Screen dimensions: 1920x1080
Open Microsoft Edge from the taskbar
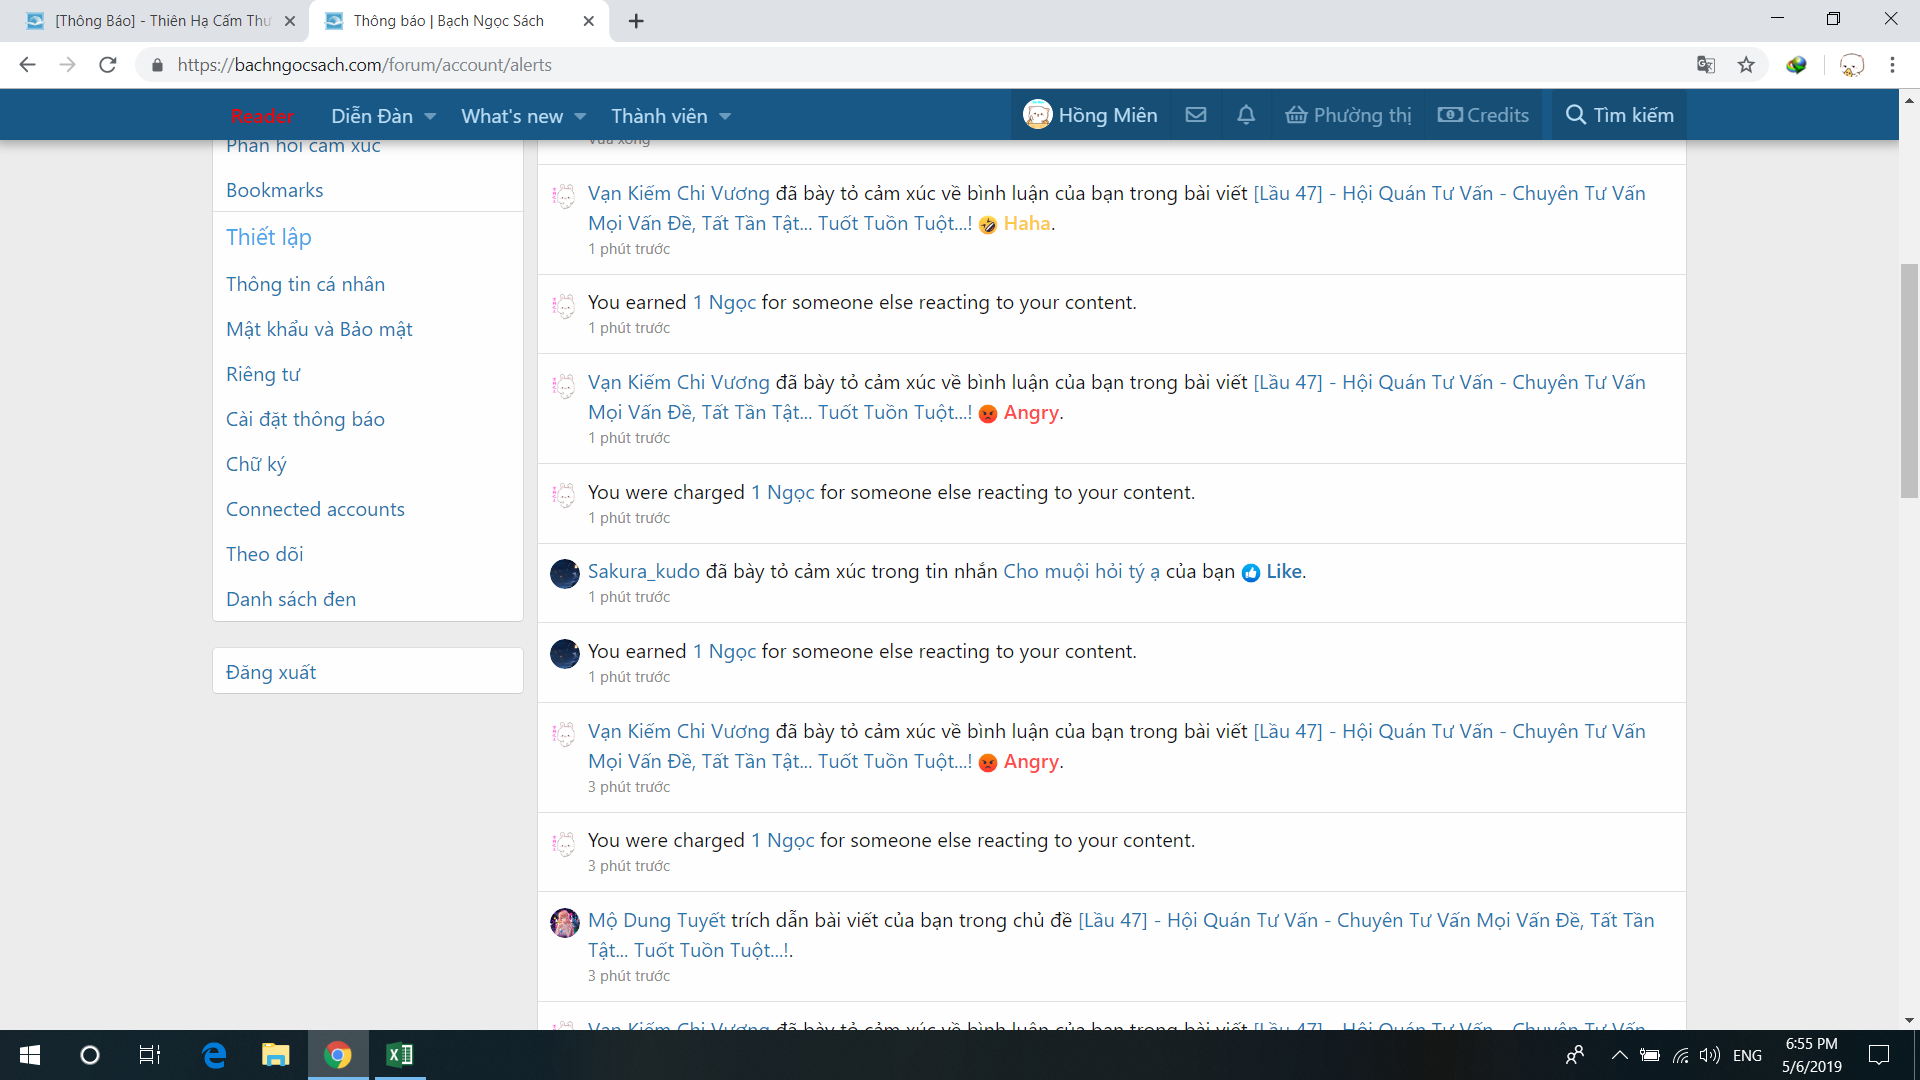pos(214,1055)
